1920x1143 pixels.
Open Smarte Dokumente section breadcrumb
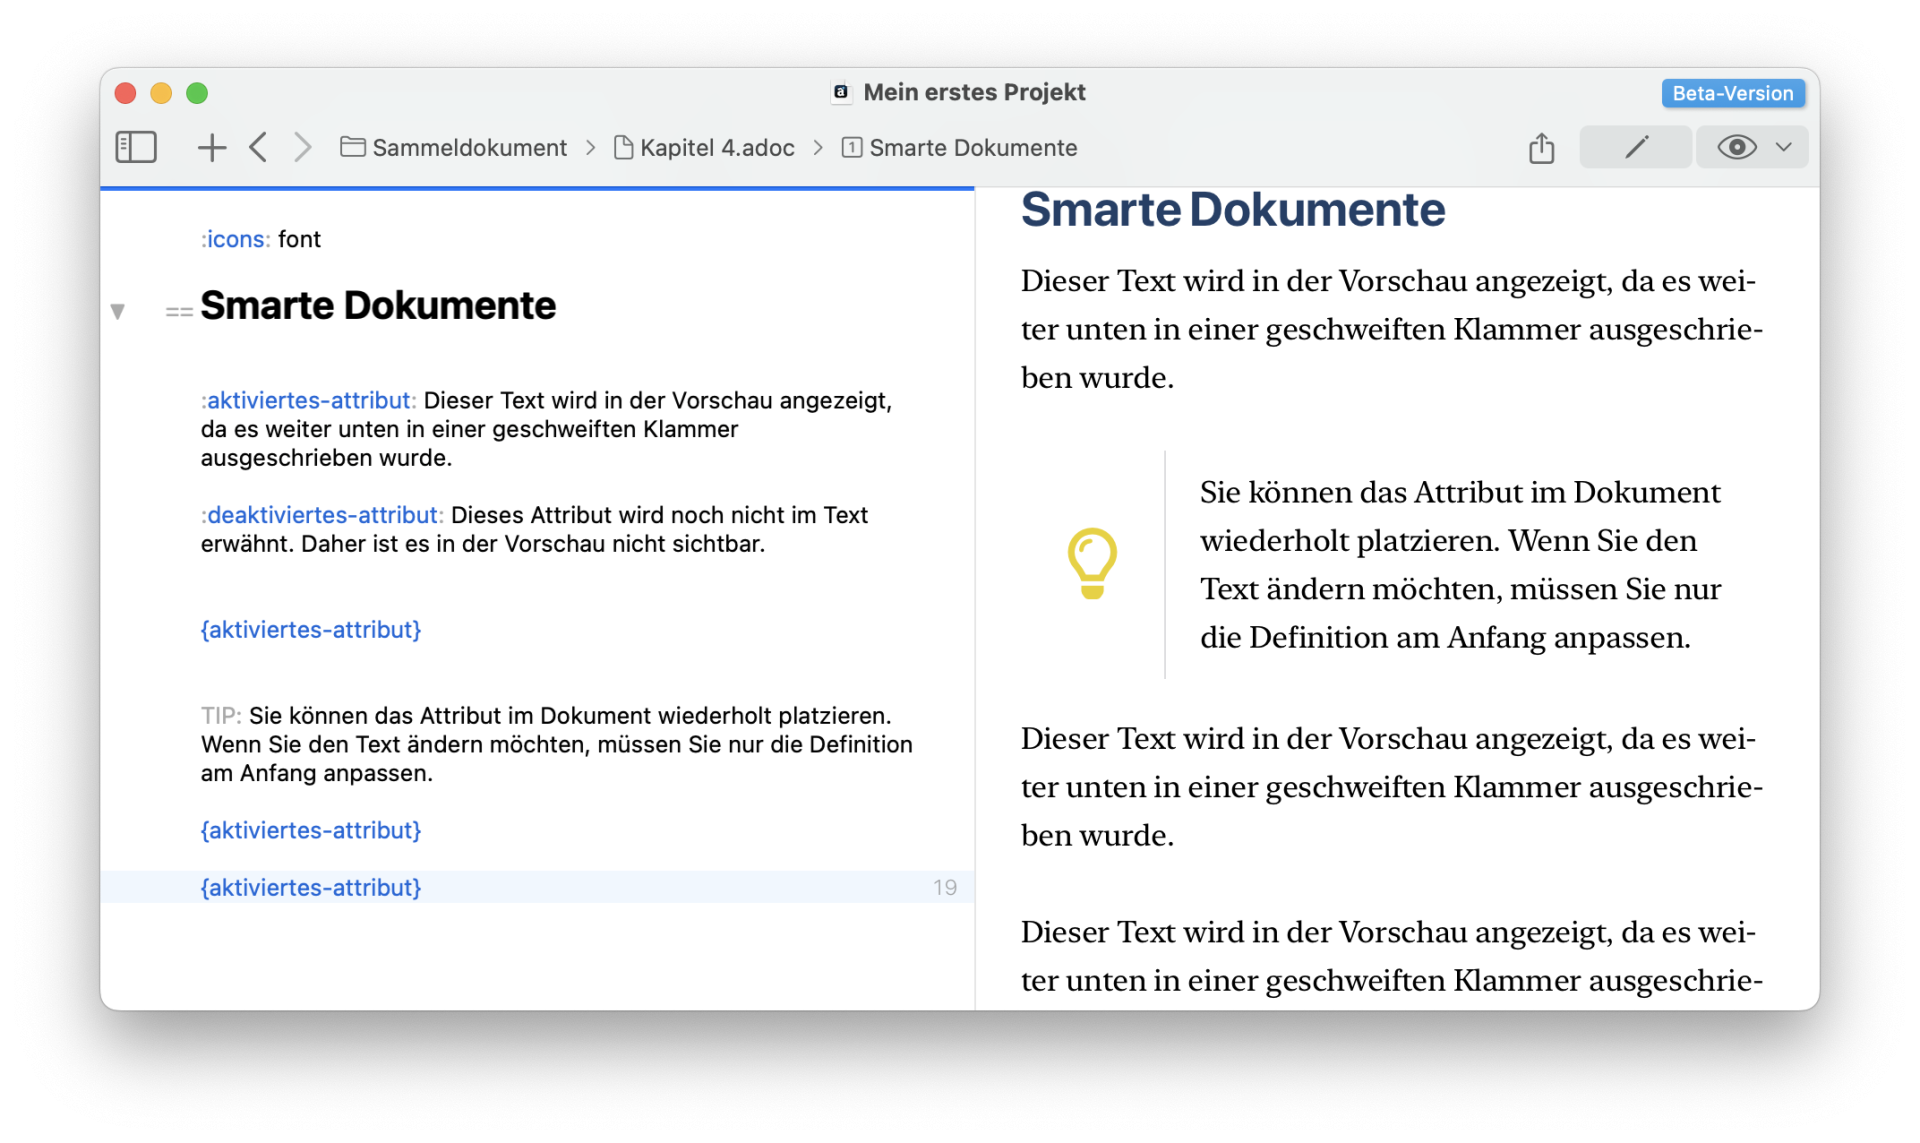tap(960, 147)
